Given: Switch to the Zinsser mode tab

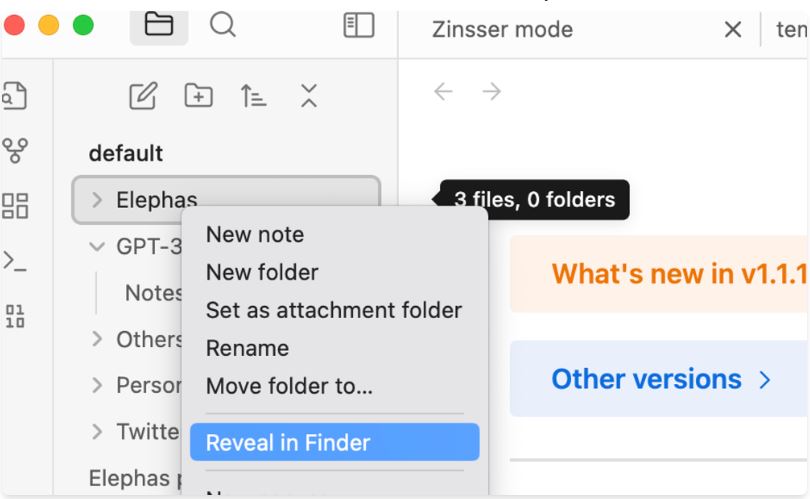Looking at the screenshot, I should pos(502,29).
